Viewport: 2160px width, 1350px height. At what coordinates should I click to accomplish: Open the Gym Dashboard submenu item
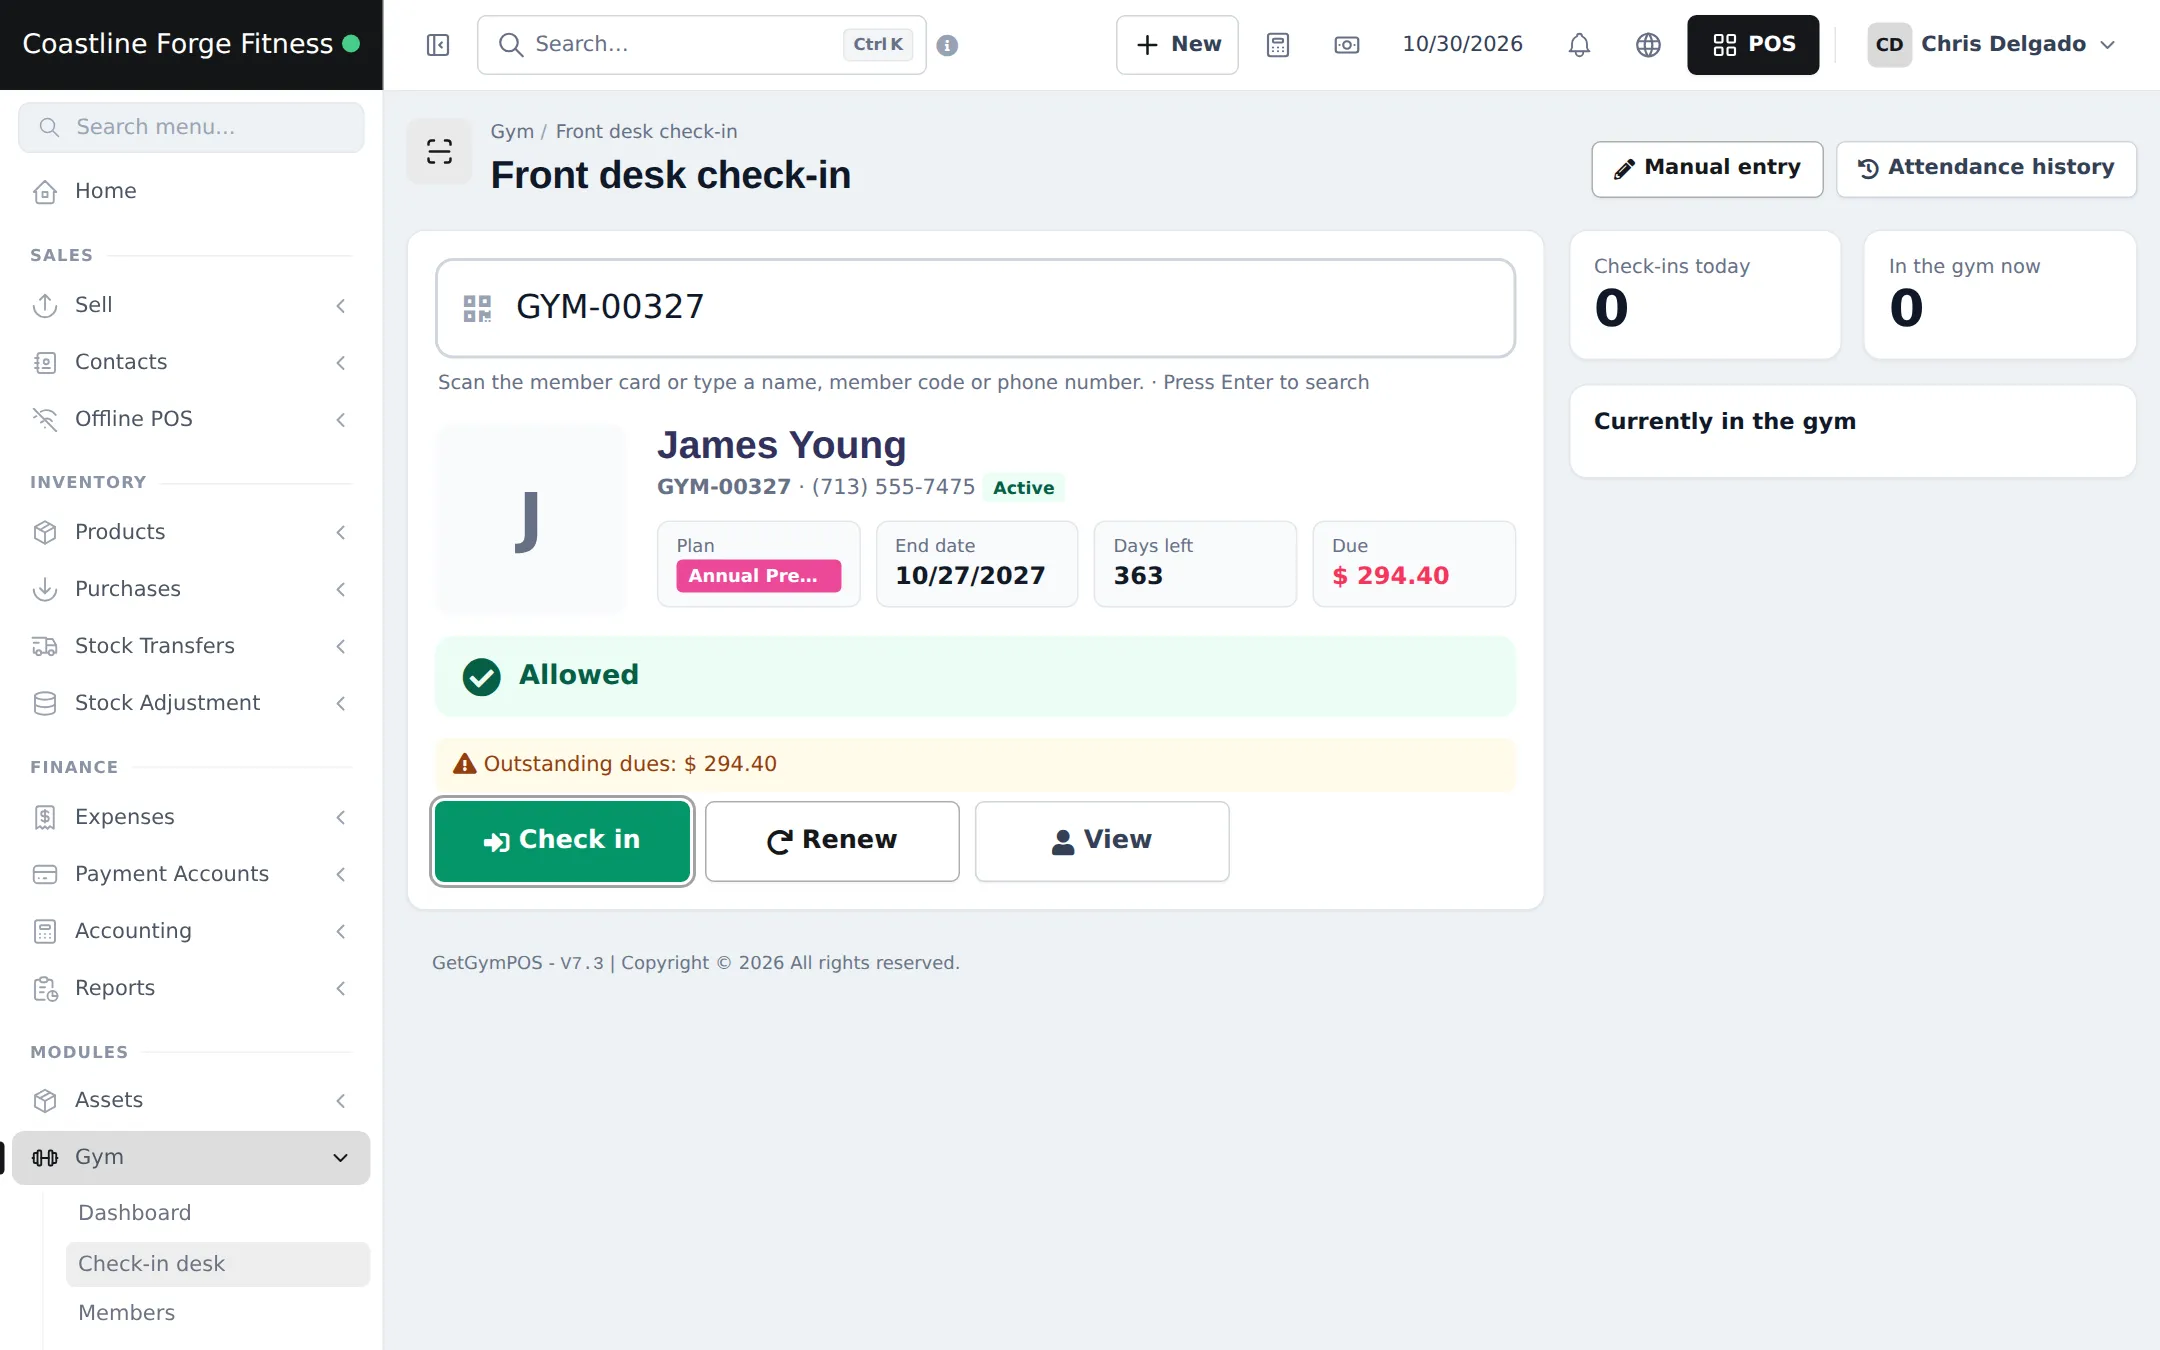134,1212
